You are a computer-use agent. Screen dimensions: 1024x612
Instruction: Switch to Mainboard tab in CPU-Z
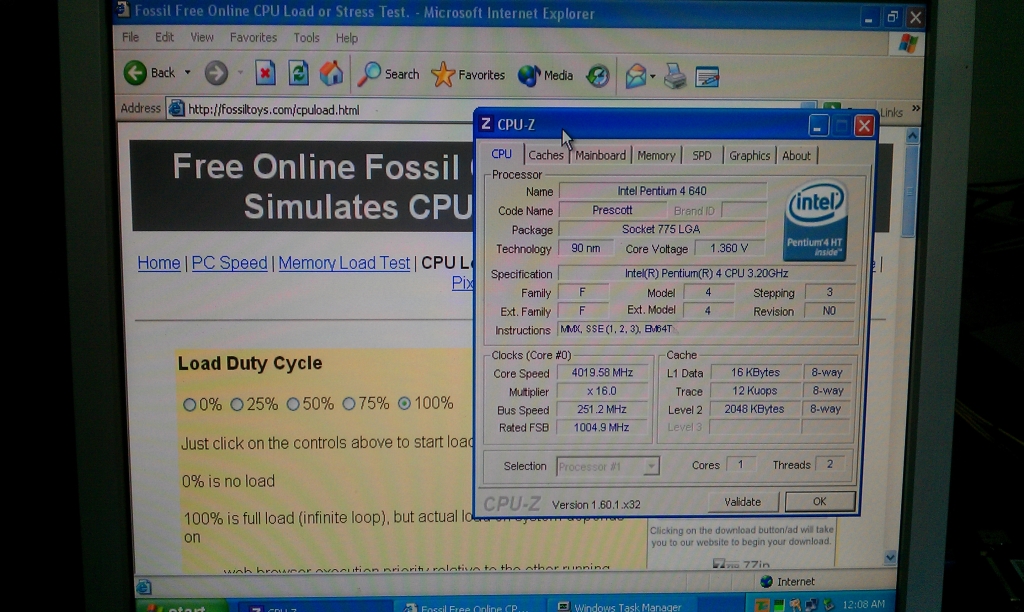(600, 155)
